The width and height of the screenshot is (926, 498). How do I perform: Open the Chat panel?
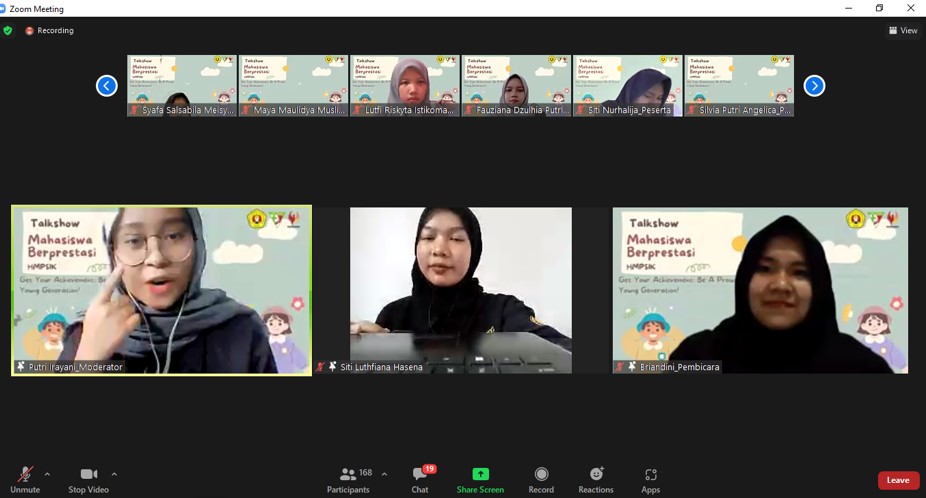[420, 479]
